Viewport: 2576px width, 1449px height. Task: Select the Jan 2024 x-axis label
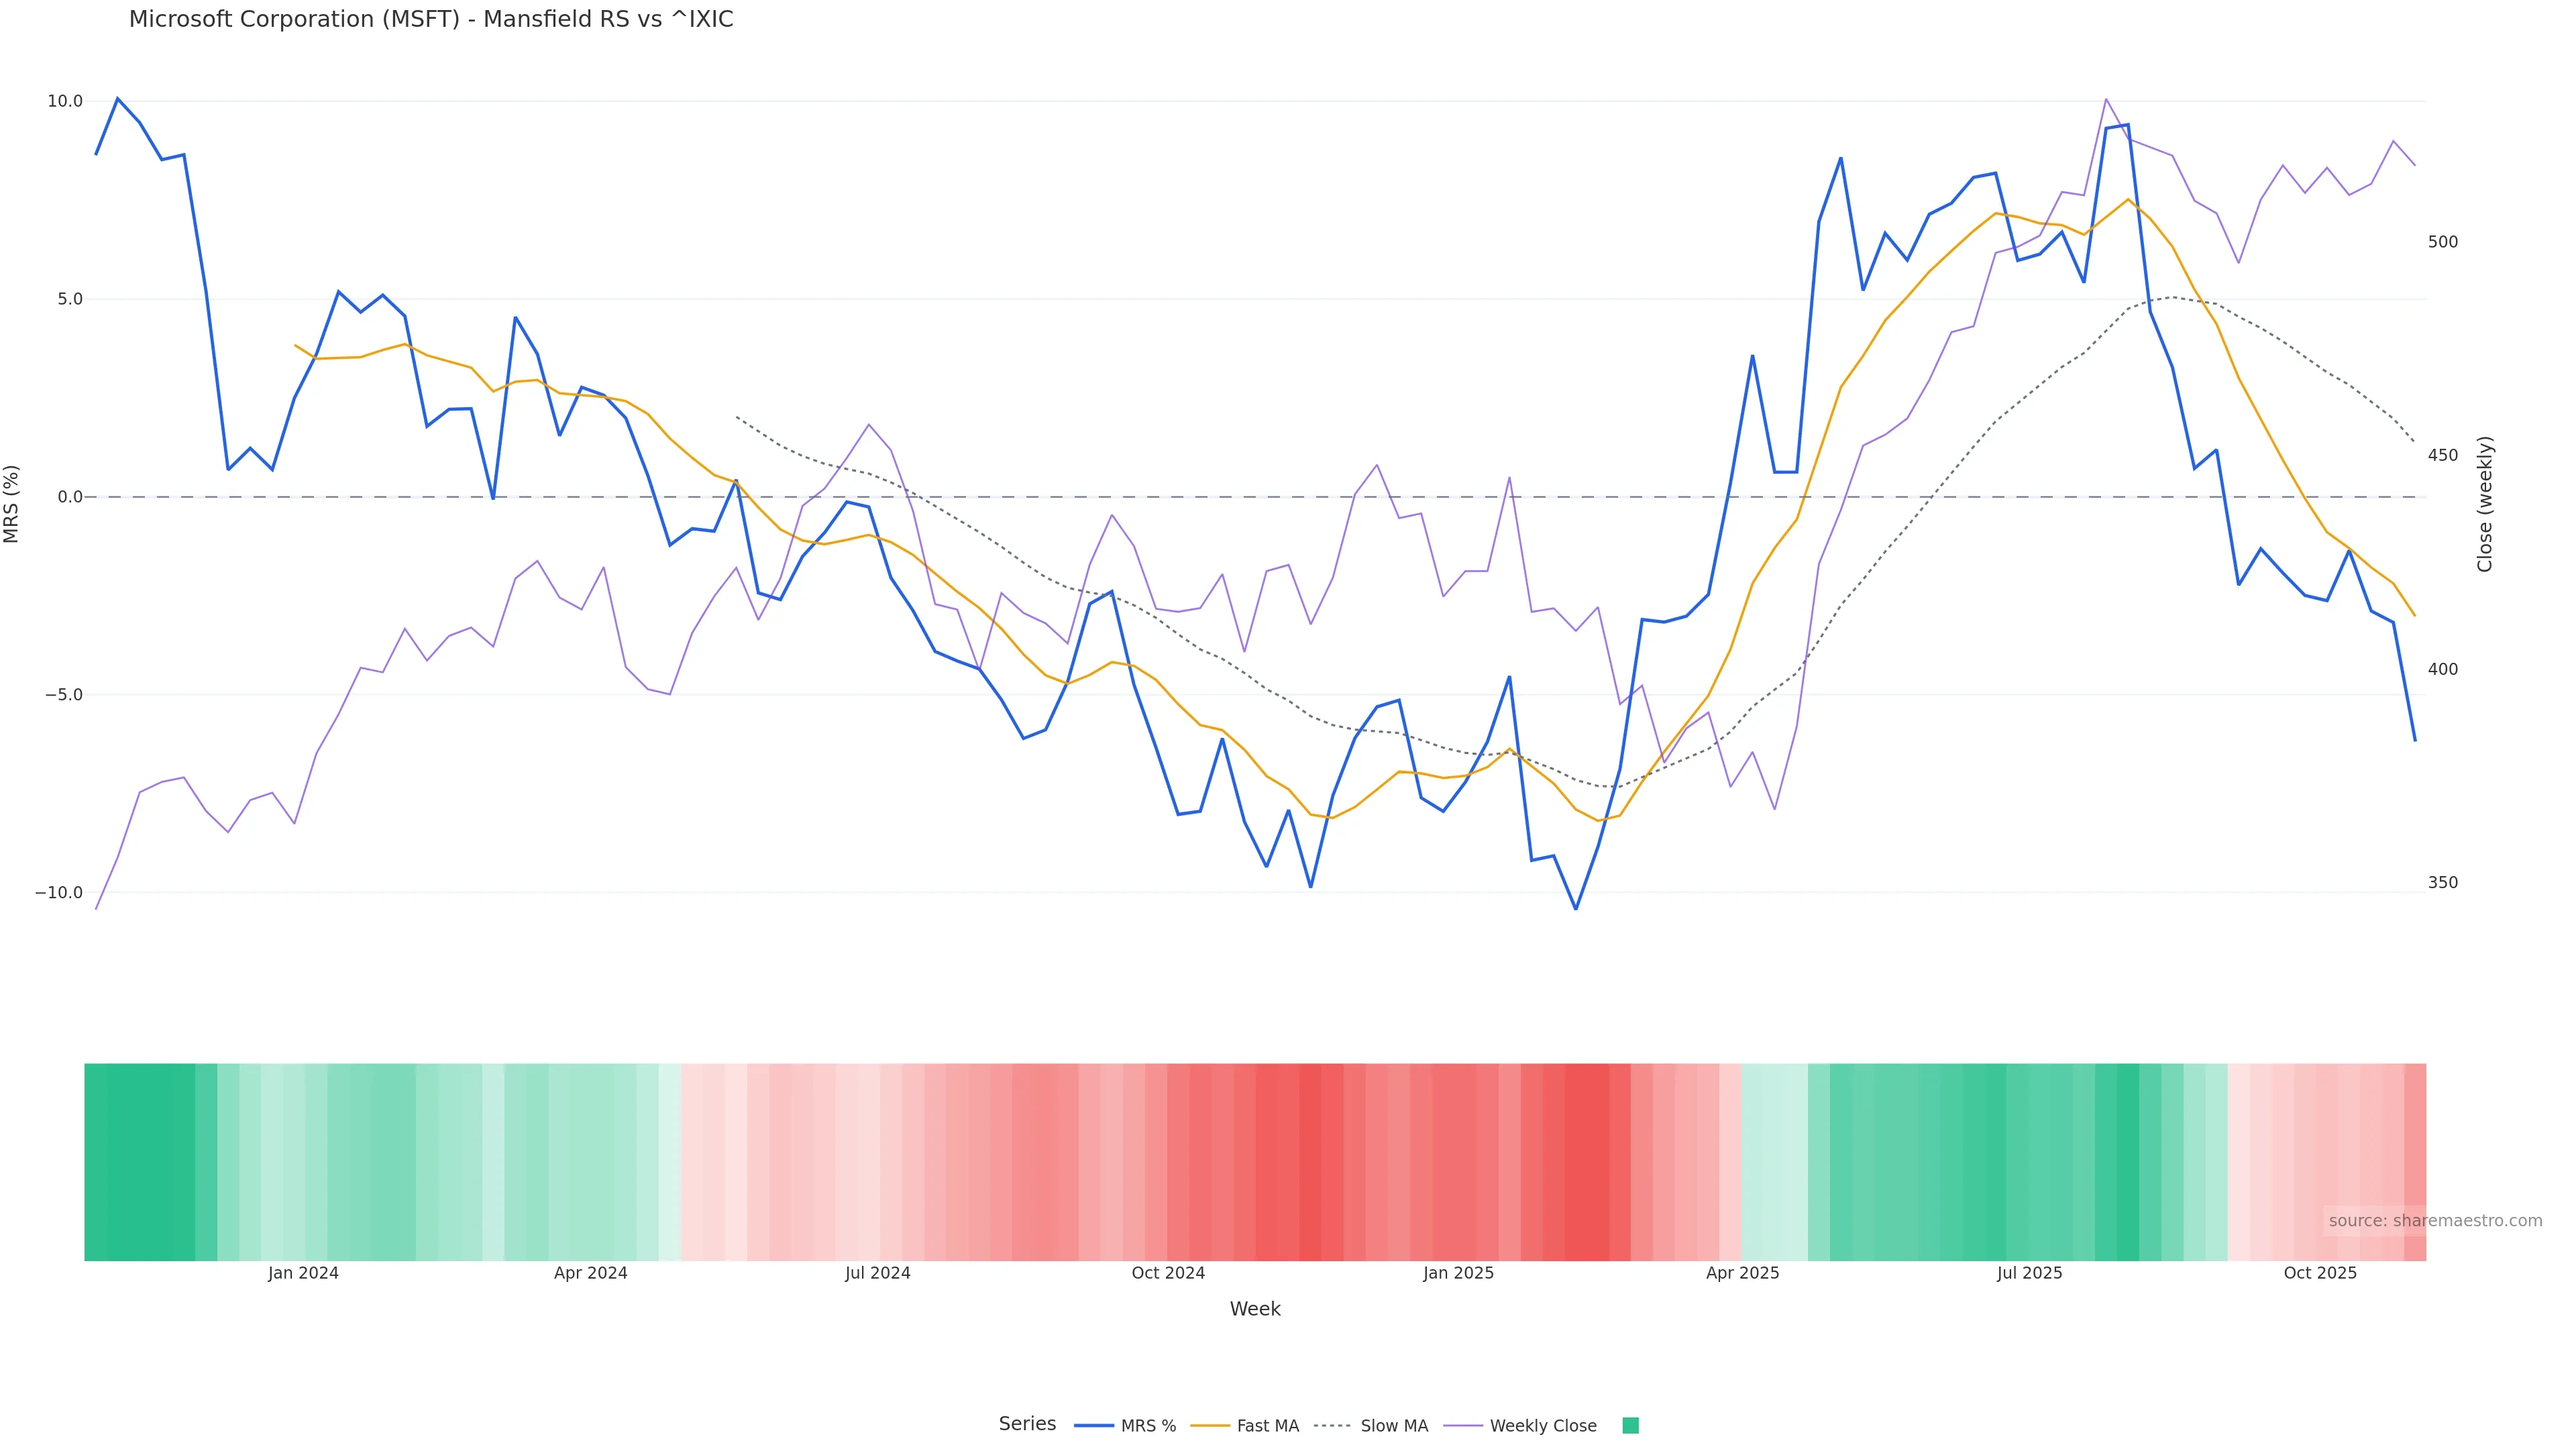tap(303, 1273)
